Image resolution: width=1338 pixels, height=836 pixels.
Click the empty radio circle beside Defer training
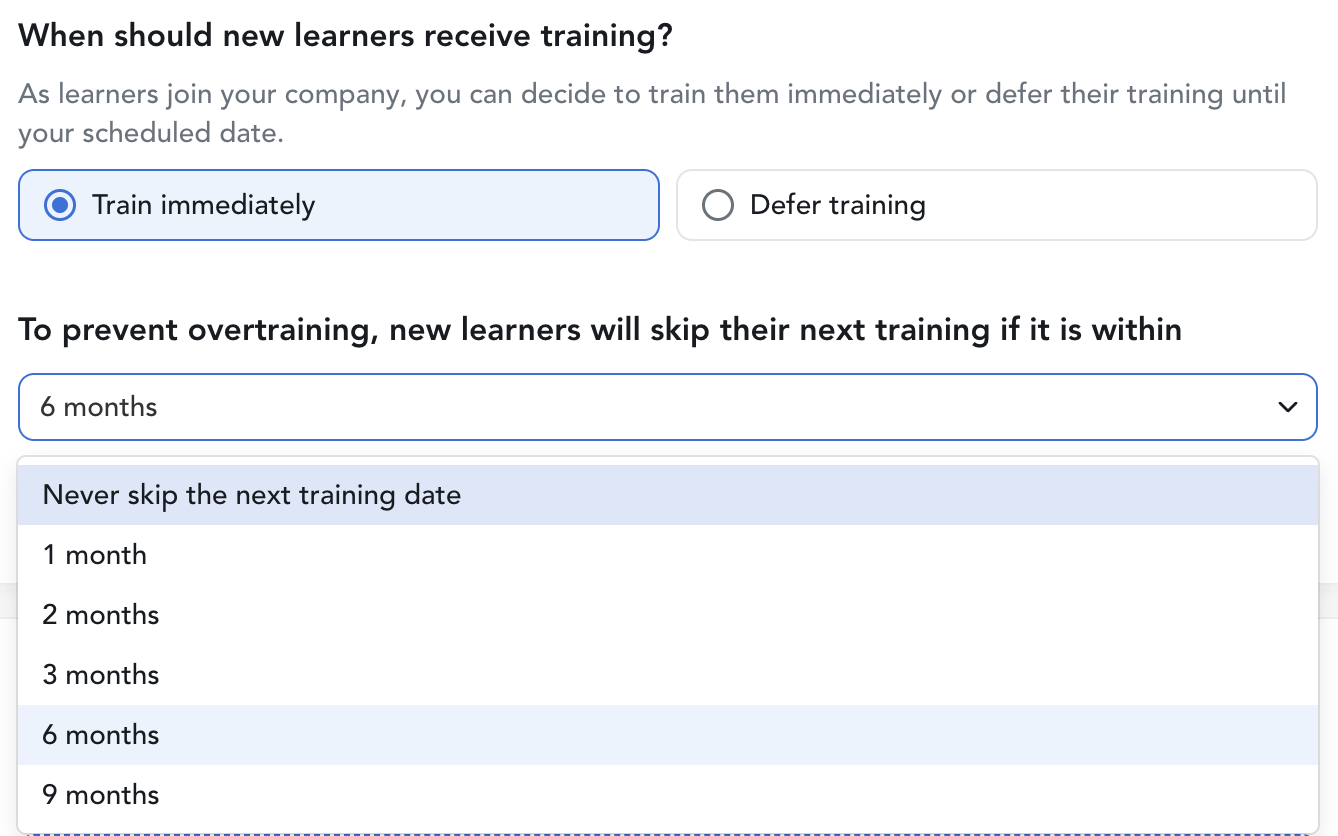[718, 205]
